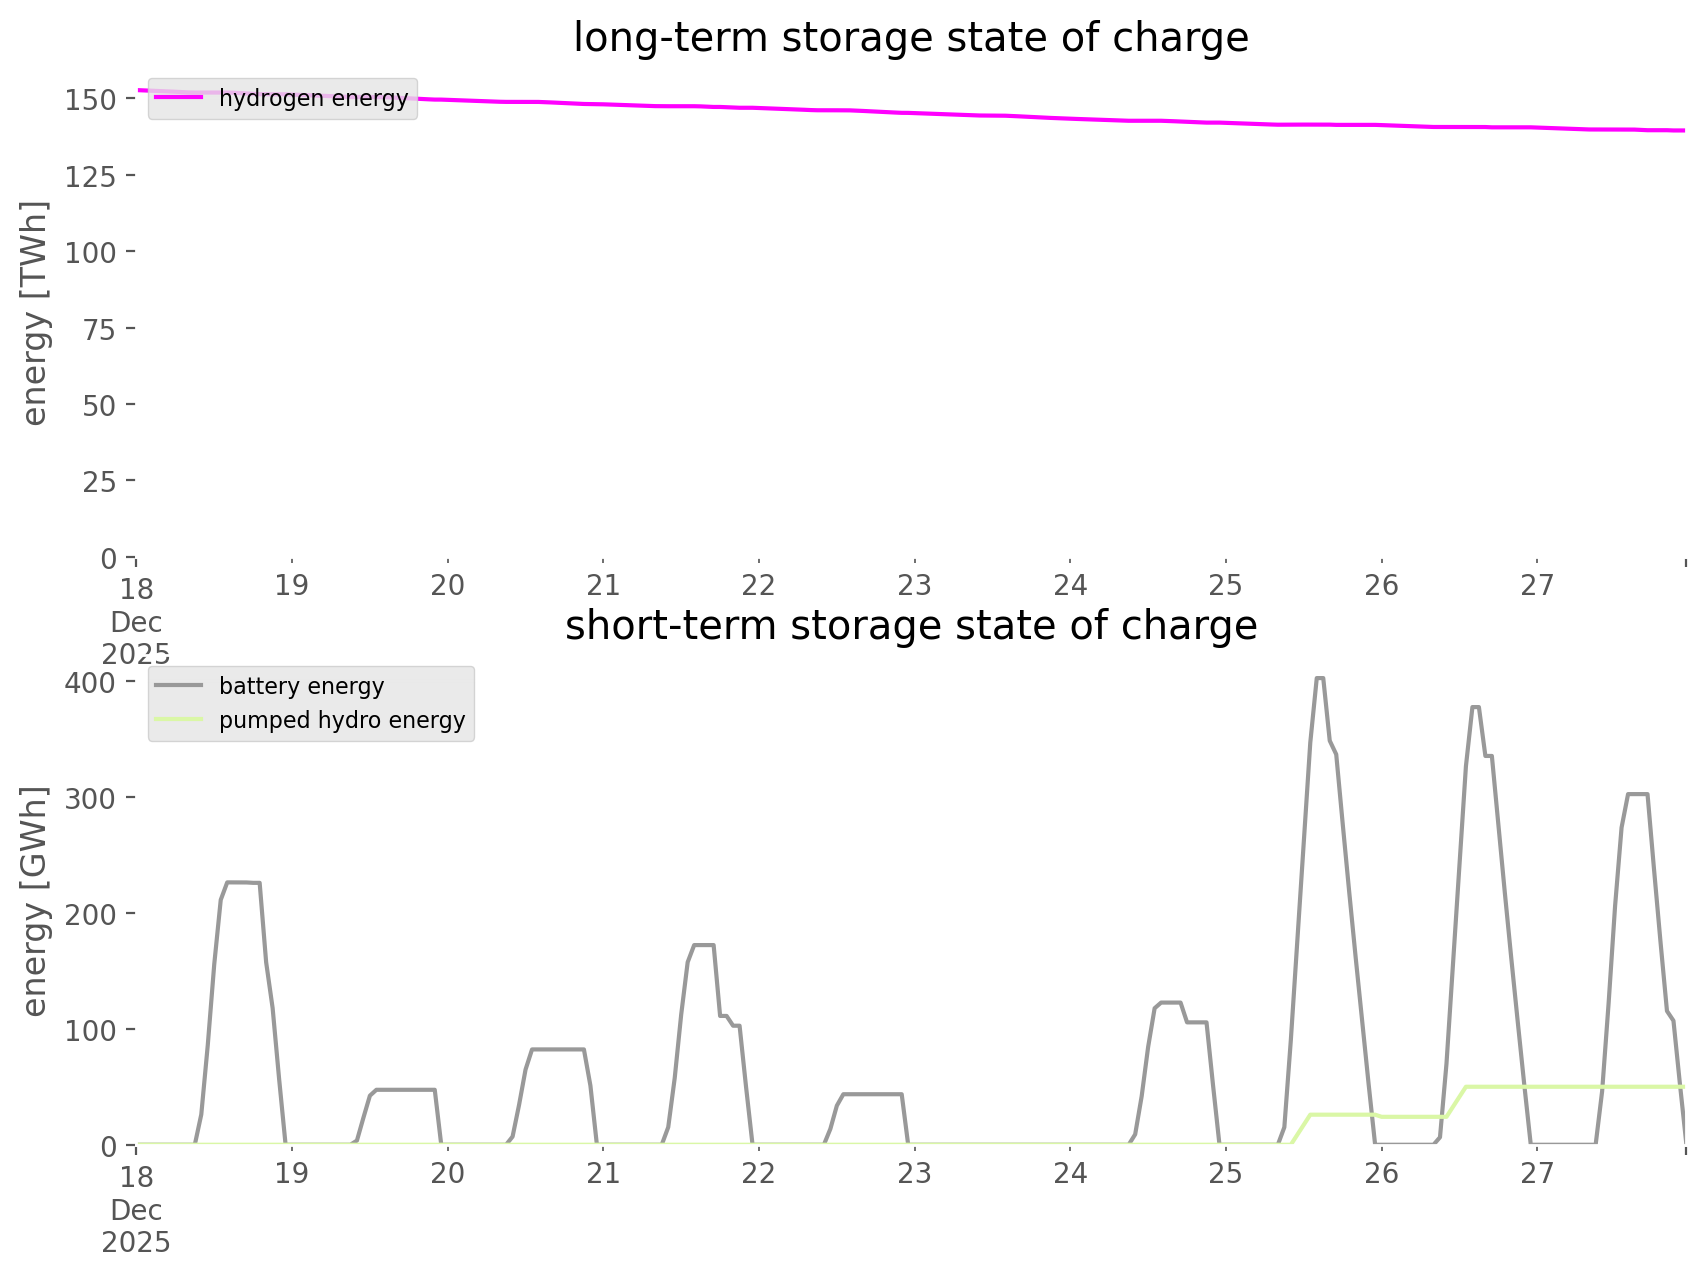Click the 150 tick on the TWh axis
Image resolution: width=1706 pixels, height=1277 pixels.
91,99
